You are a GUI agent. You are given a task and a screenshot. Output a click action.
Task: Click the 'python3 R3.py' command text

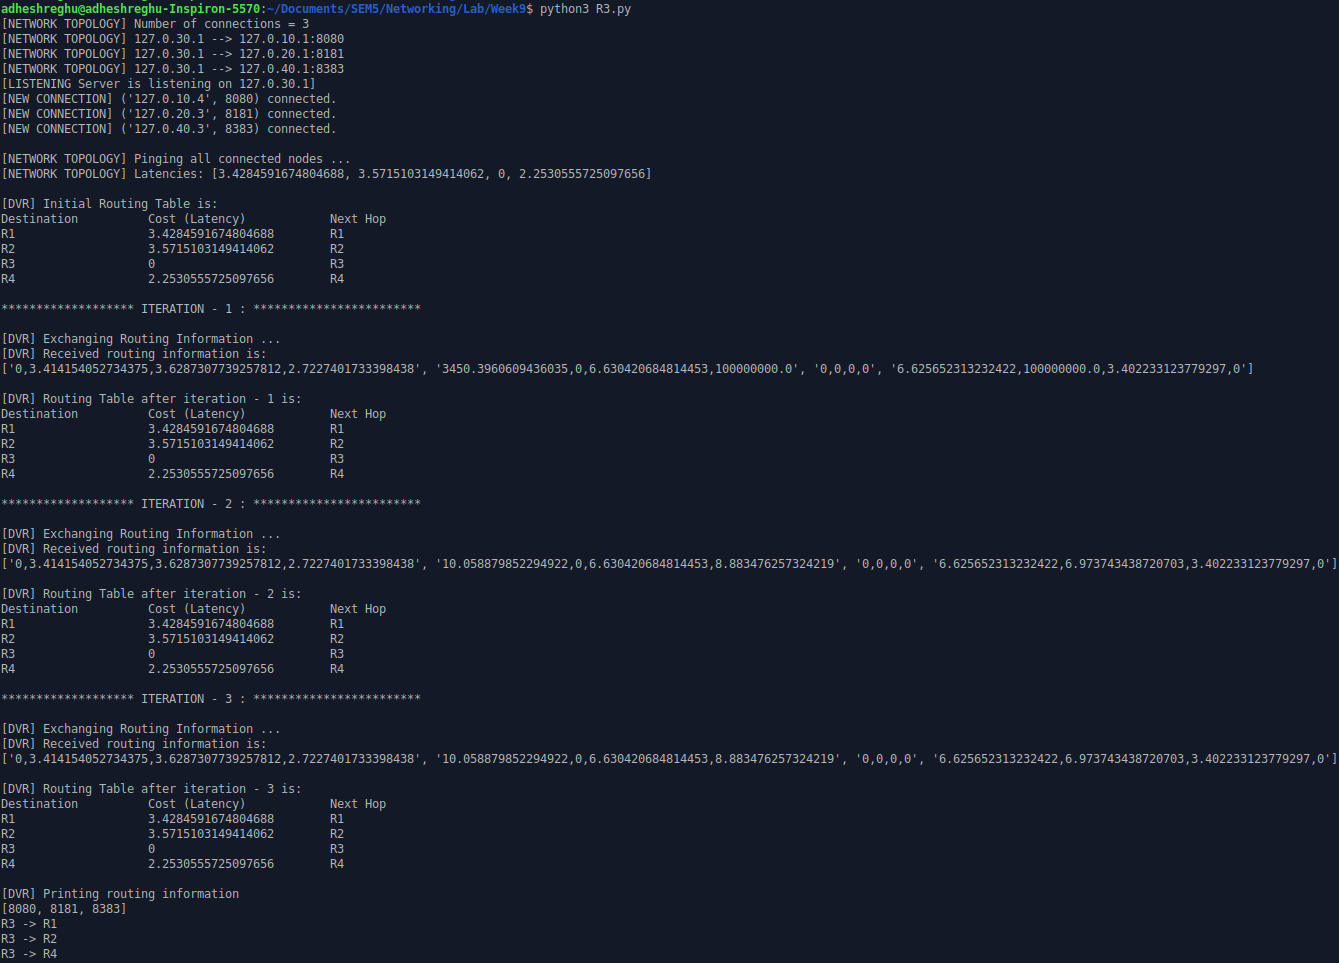(585, 9)
